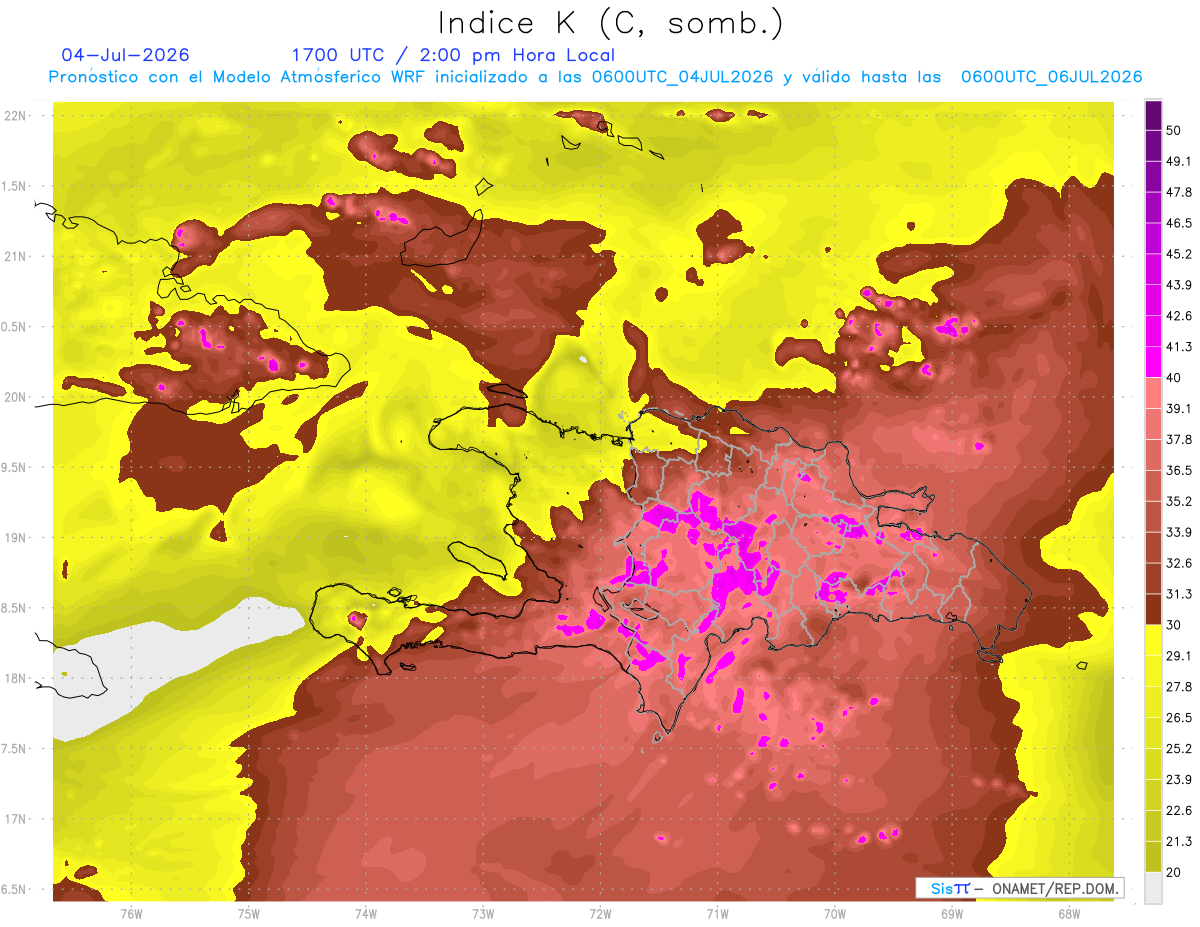Click the colorbar value "40"
Screen dimensions: 1200x927
click(x=1175, y=377)
